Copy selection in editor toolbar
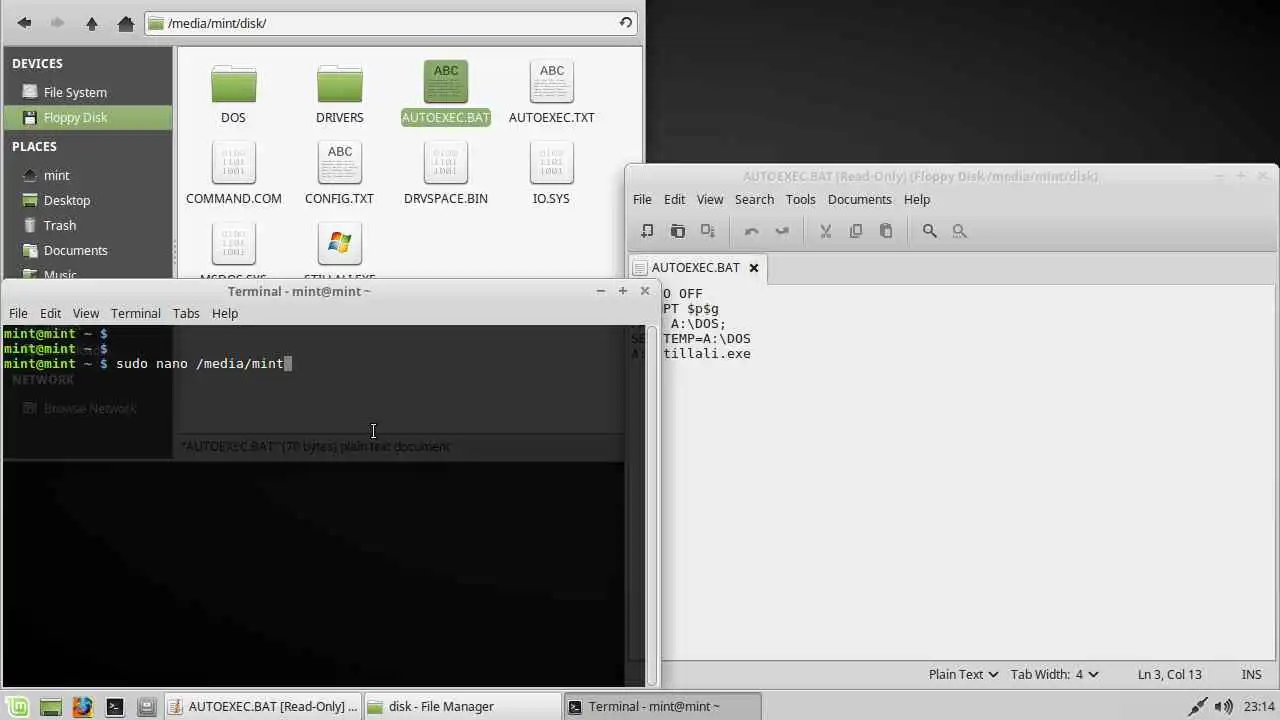Image resolution: width=1280 pixels, height=720 pixels. pos(856,231)
